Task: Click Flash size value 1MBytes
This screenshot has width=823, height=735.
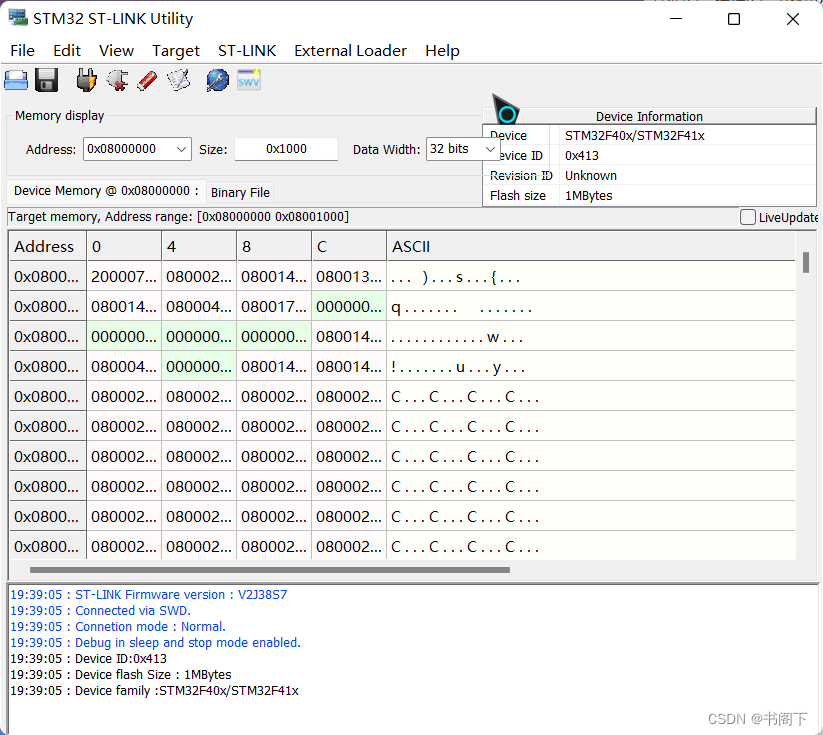Action: [x=588, y=196]
